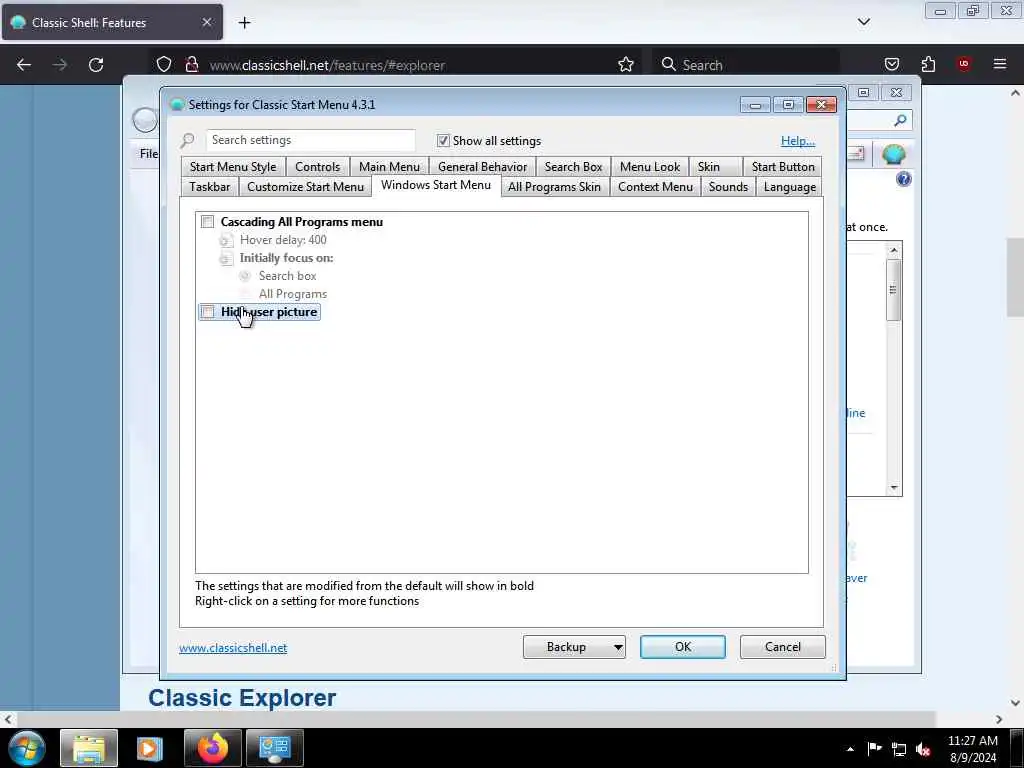Open the list all tabs chevron

(863, 22)
